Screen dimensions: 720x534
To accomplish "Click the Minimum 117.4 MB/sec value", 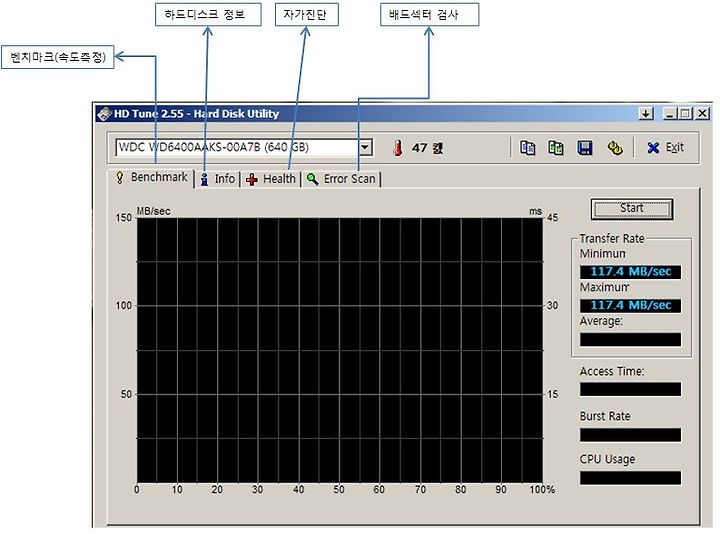I will [630, 272].
